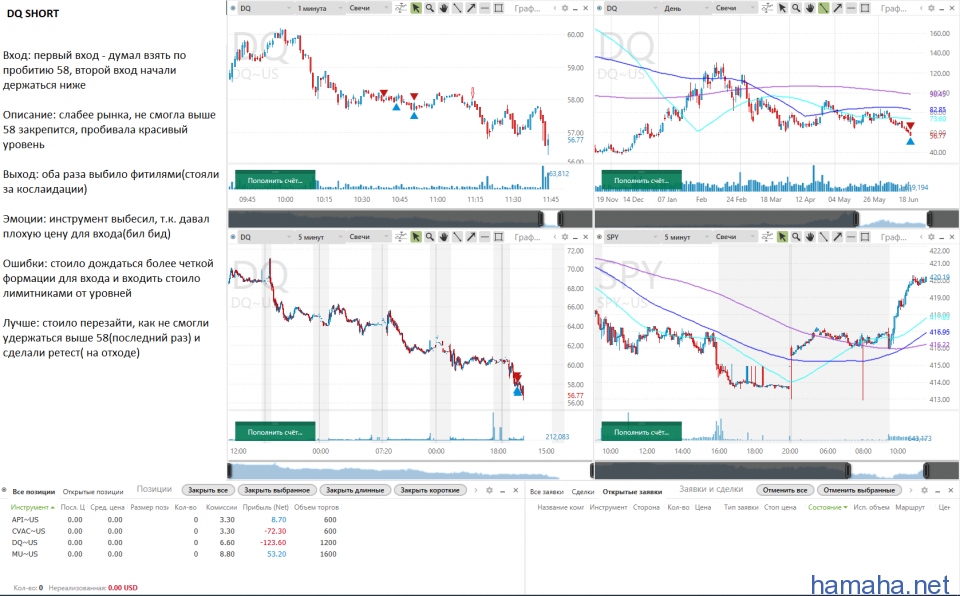Toggle link indicator dot of DQ 1 минута chart
The height and width of the screenshot is (596, 960).
pyautogui.click(x=233, y=8)
